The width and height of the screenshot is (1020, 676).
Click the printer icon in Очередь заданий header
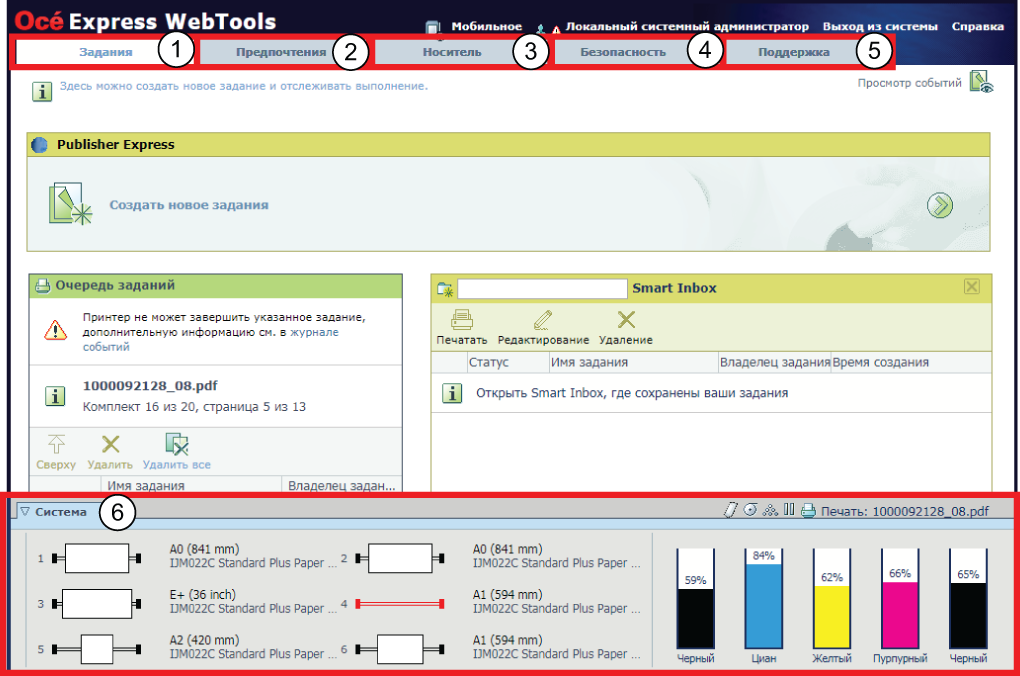43,286
